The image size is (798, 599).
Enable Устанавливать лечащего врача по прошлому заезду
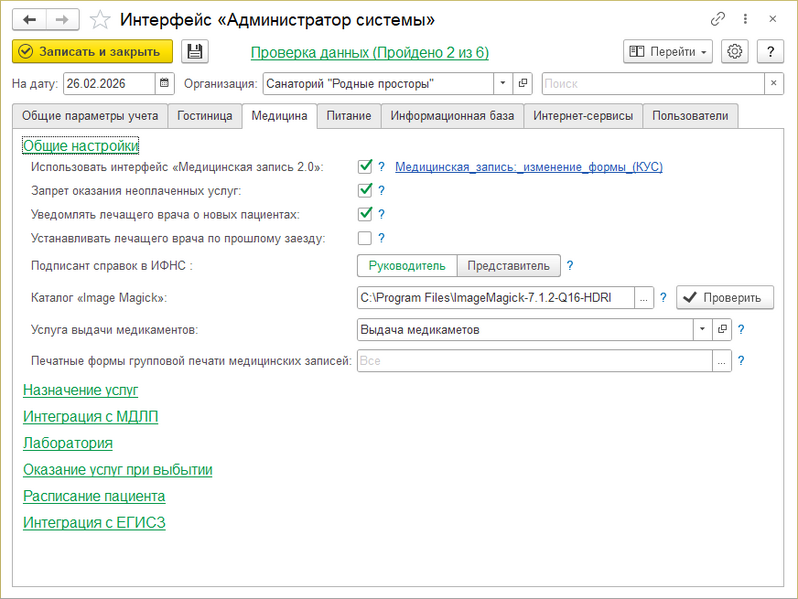pos(365,238)
